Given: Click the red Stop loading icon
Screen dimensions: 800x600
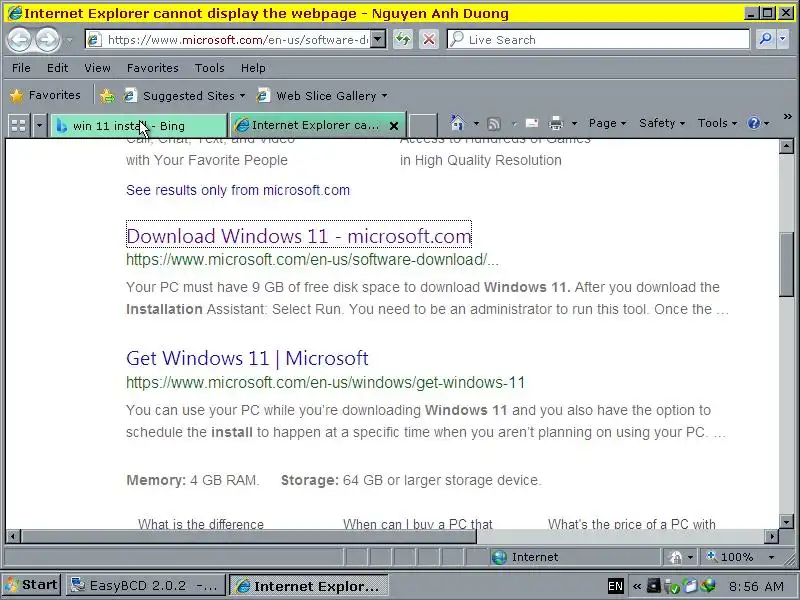Looking at the screenshot, I should point(429,40).
